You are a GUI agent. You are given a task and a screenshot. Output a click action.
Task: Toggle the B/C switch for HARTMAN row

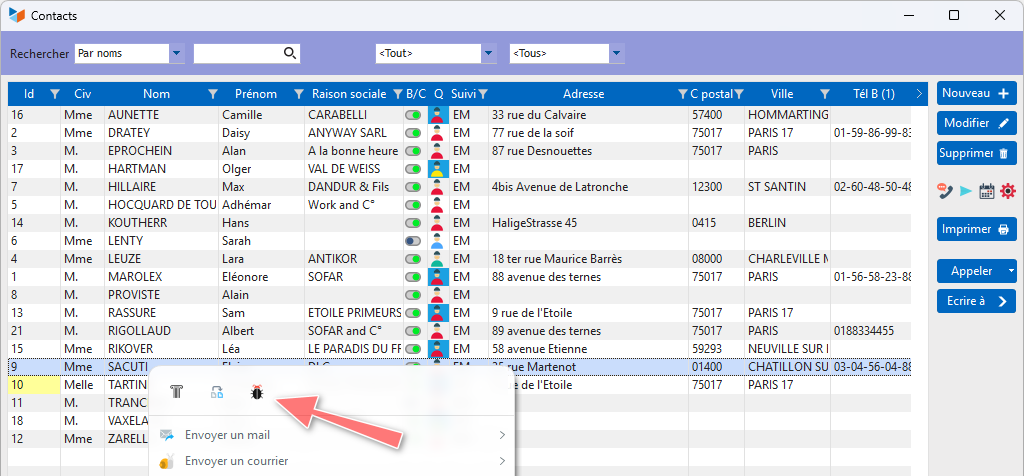click(x=412, y=169)
